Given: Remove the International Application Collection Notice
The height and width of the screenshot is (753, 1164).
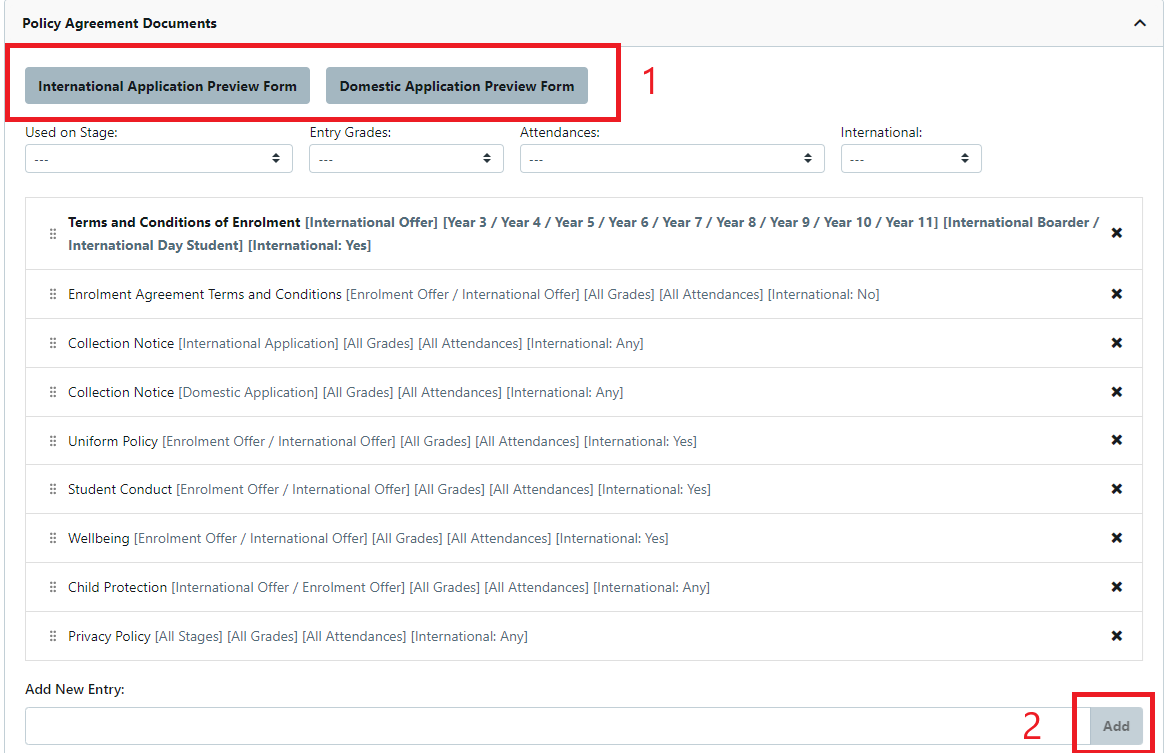Looking at the screenshot, I should click(x=1117, y=342).
